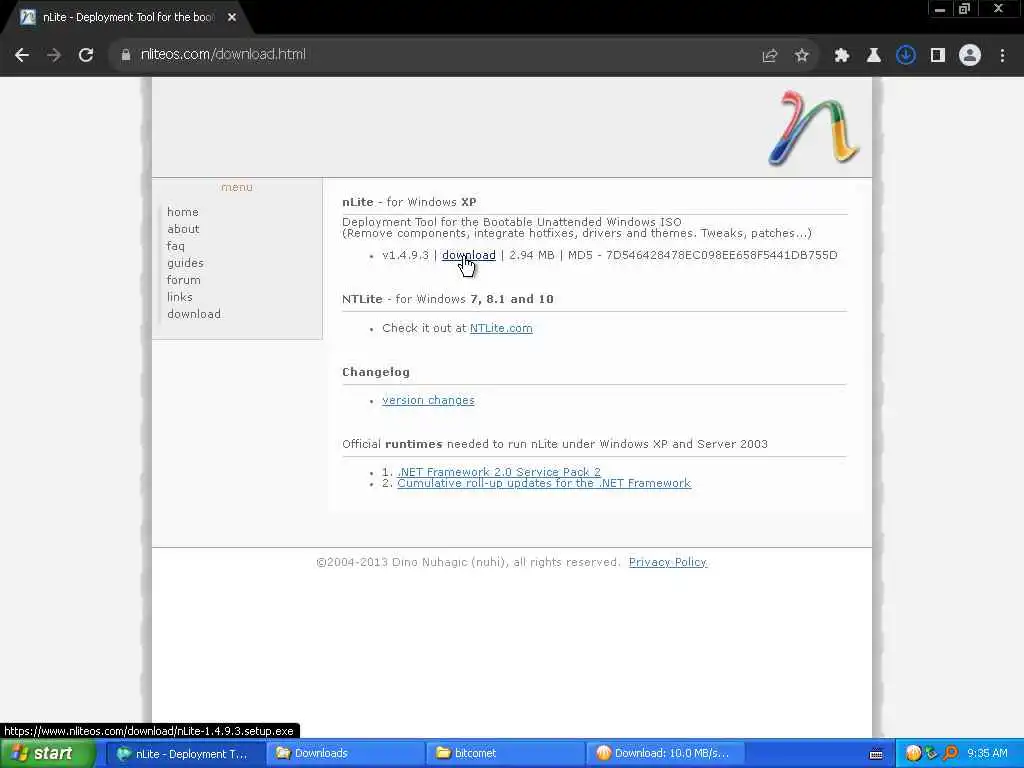Click the 2.94 MB file size text
Image resolution: width=1024 pixels, height=768 pixels.
coord(532,255)
